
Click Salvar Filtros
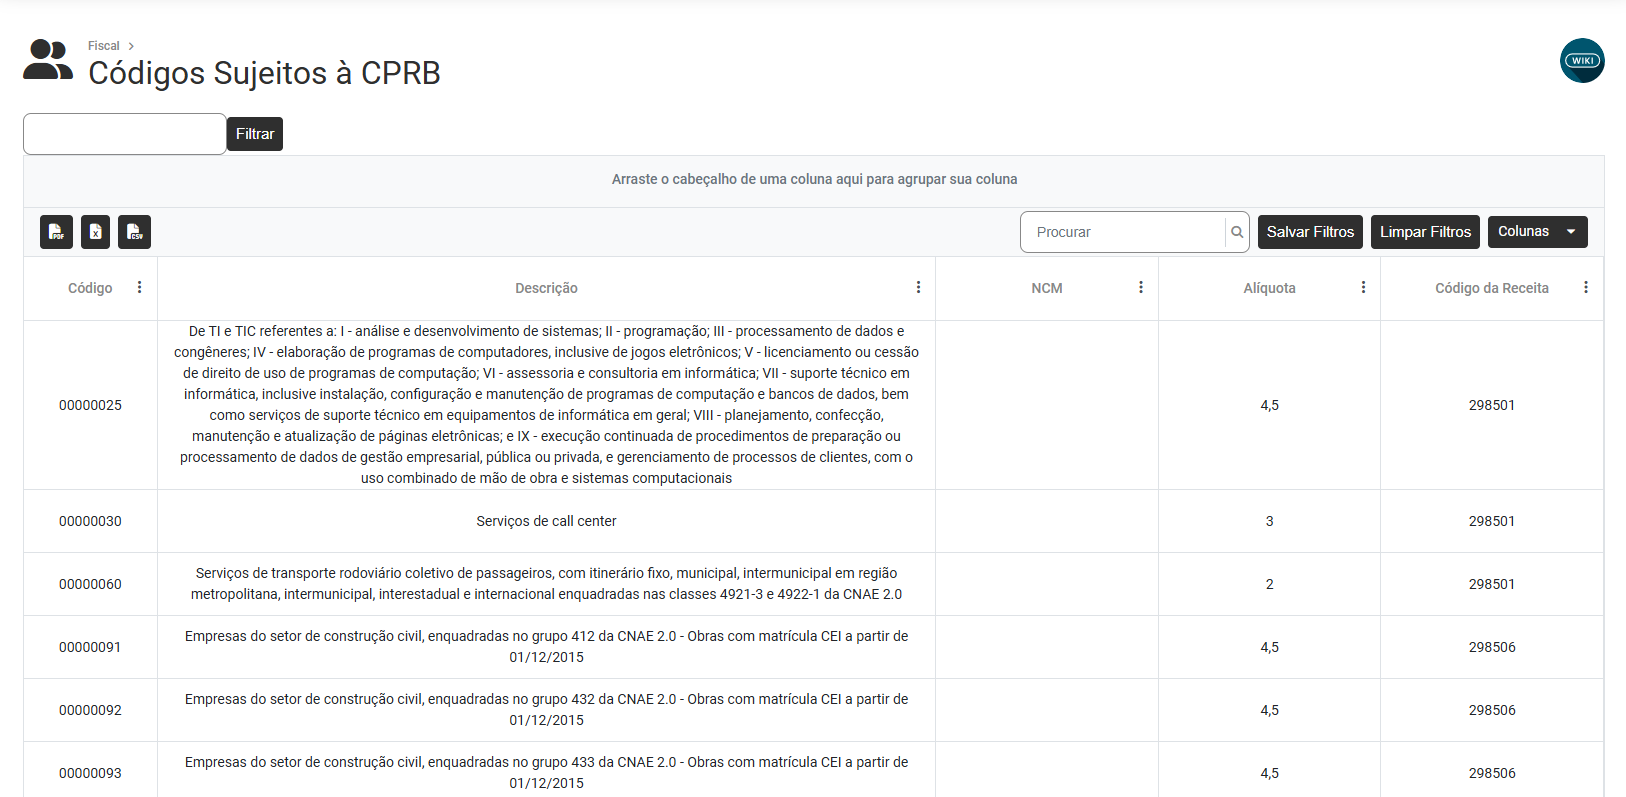pos(1310,232)
